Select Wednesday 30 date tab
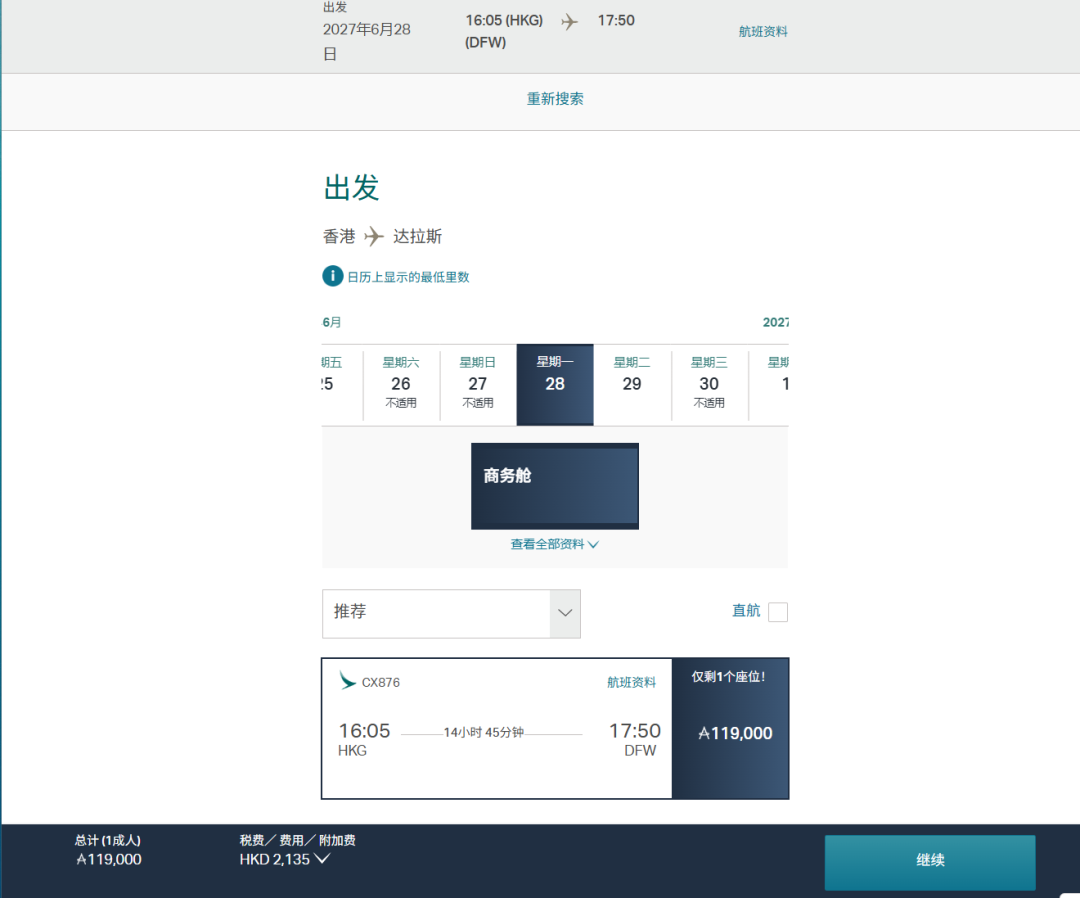The image size is (1080, 898). tap(709, 383)
